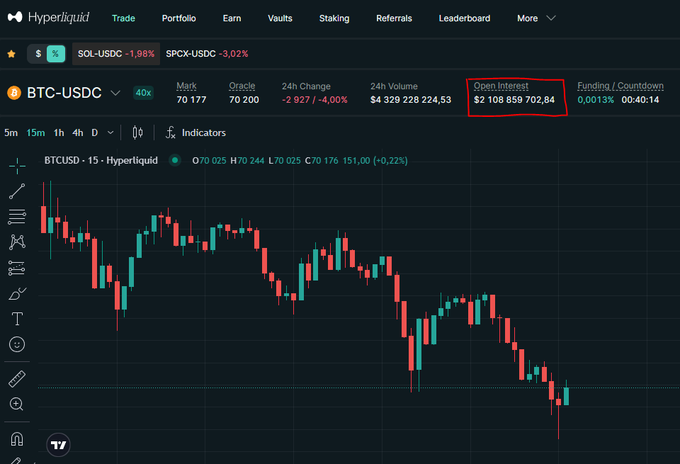Image resolution: width=680 pixels, height=464 pixels.
Task: Select the 15m timeframe
Action: tap(36, 133)
